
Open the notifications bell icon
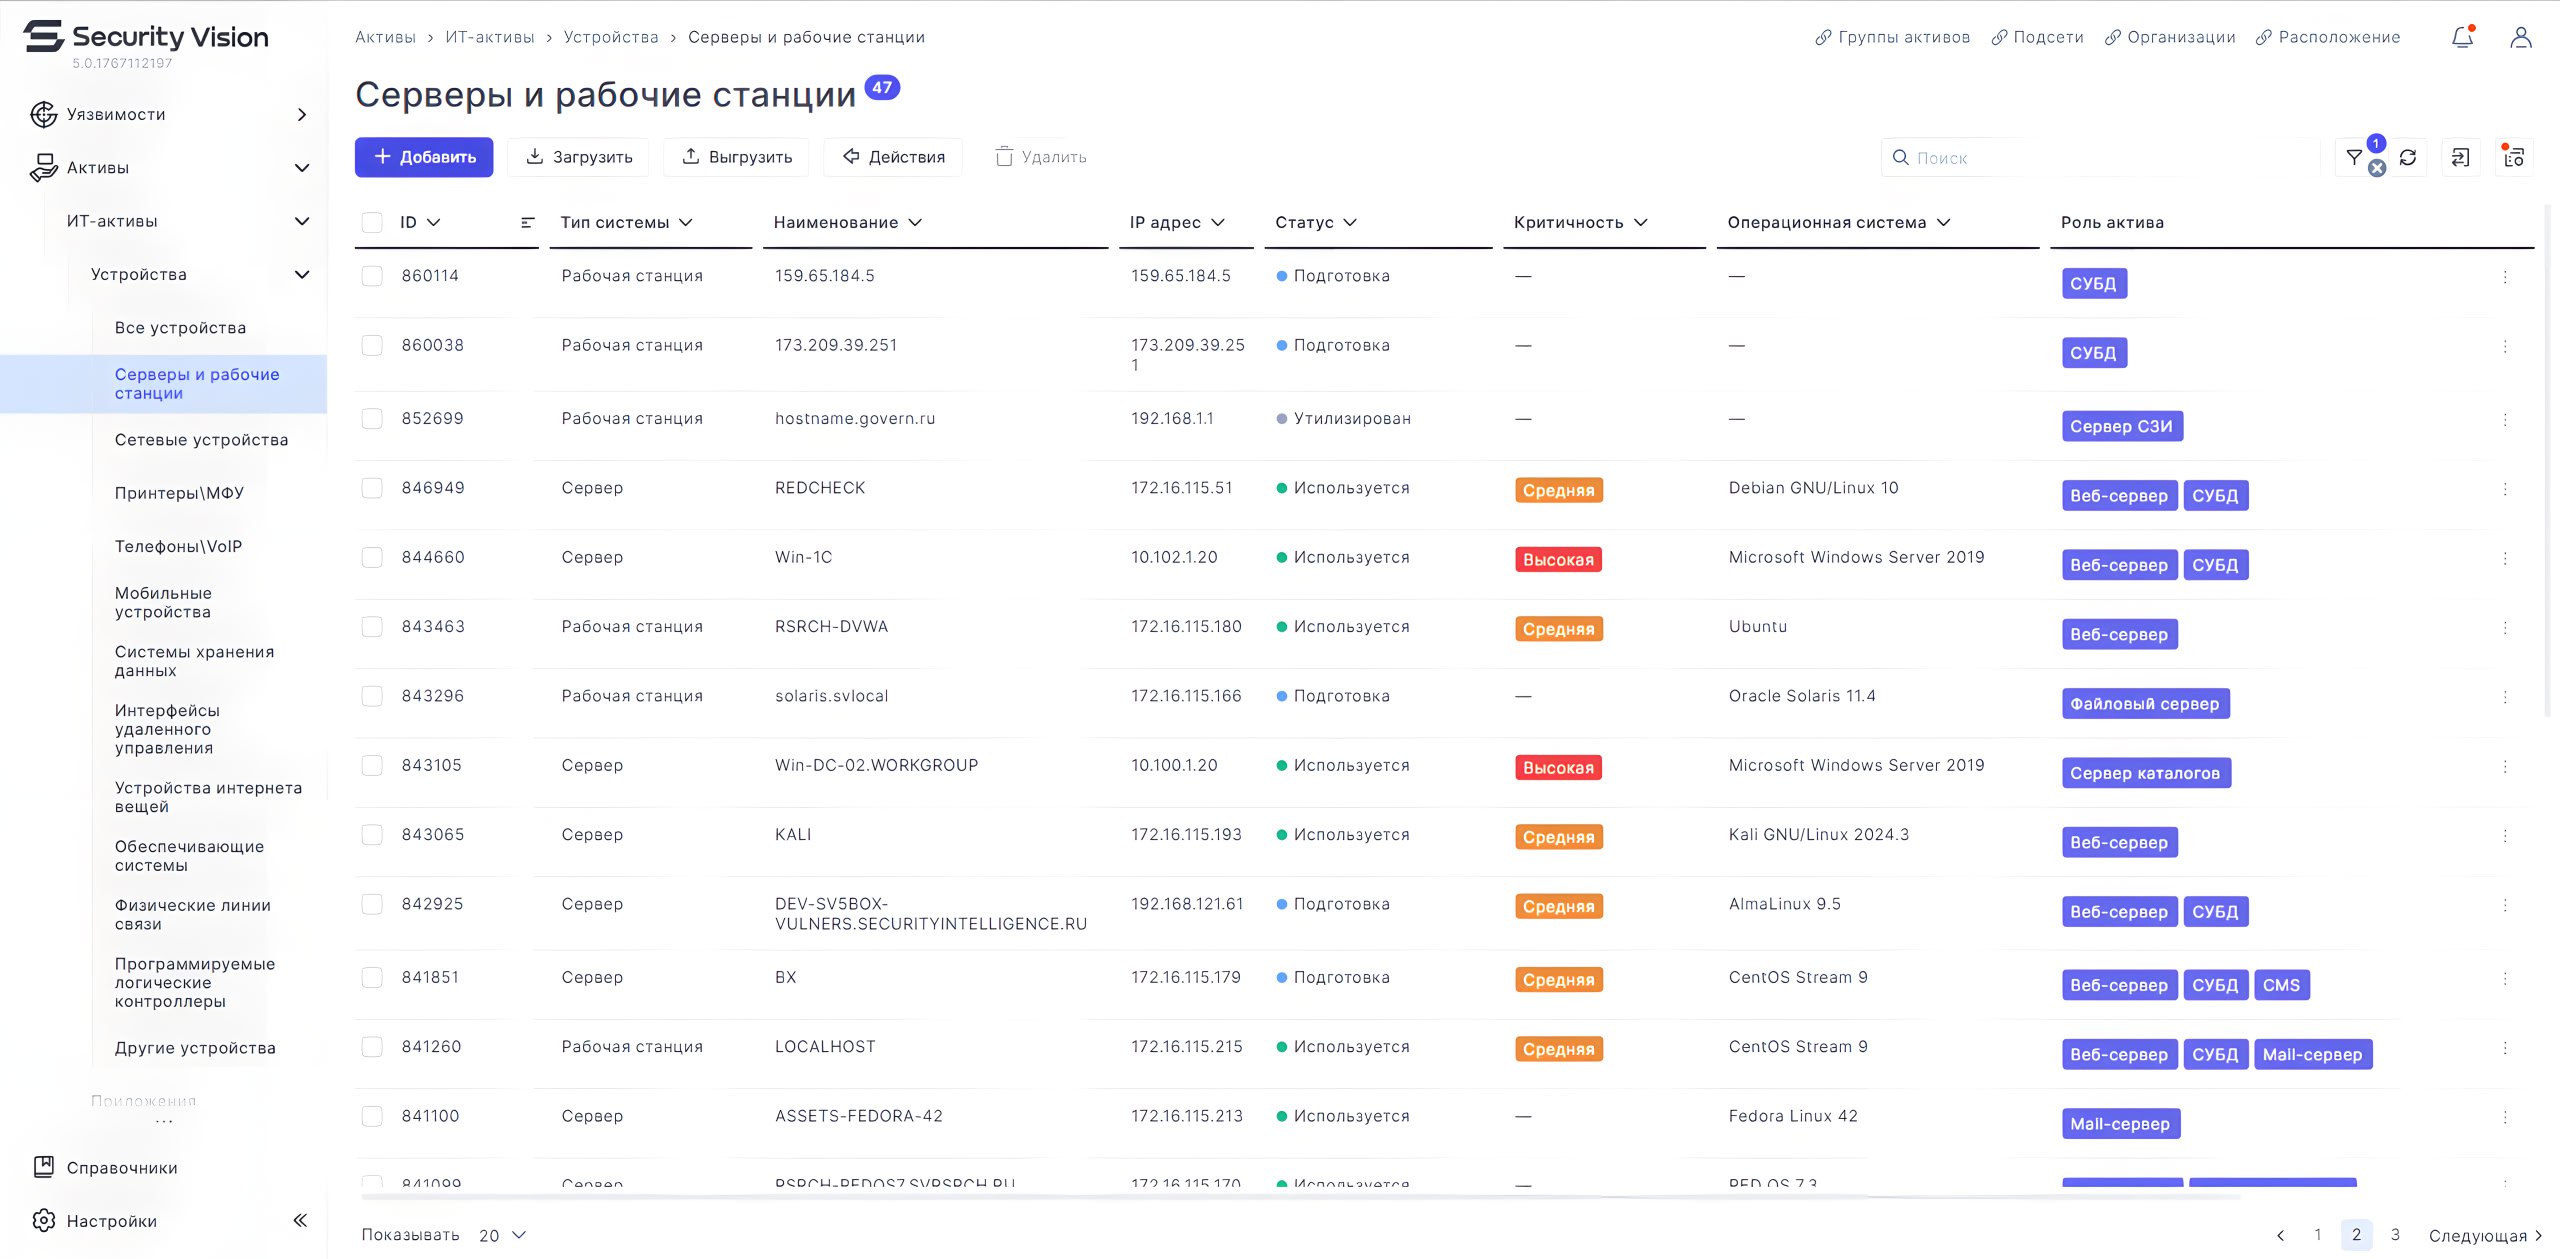[x=2461, y=37]
